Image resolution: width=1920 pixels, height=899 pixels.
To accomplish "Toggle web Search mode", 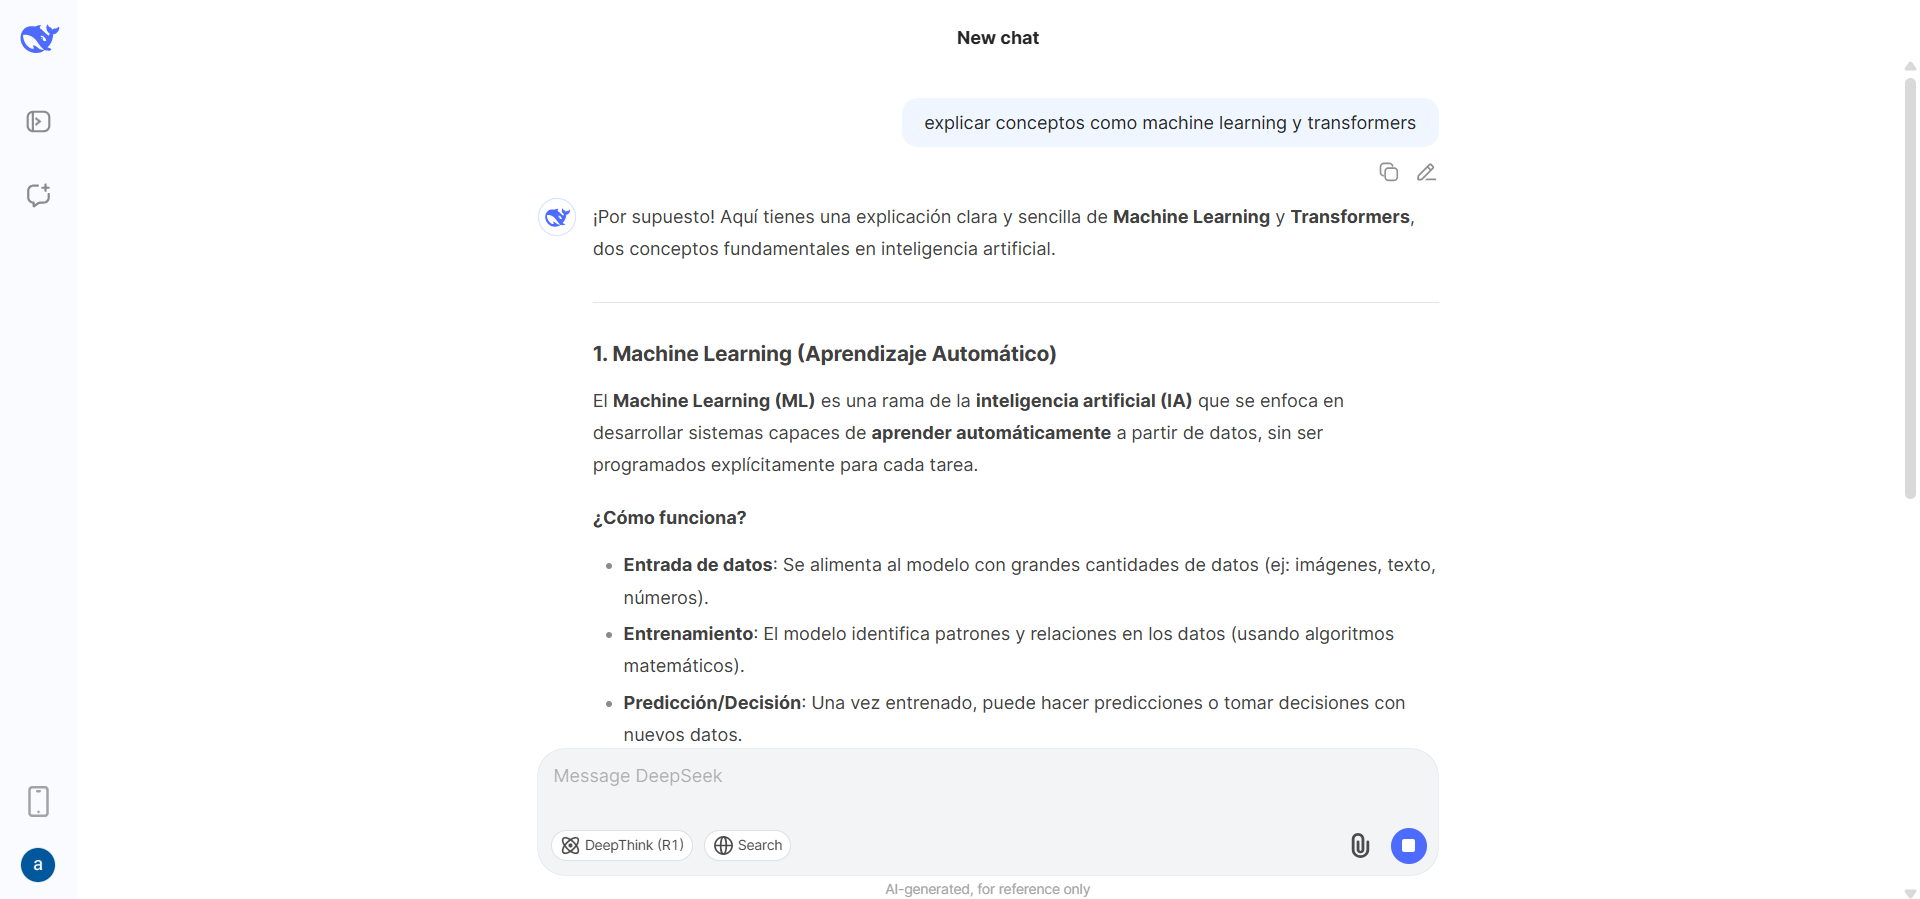I will click(747, 846).
